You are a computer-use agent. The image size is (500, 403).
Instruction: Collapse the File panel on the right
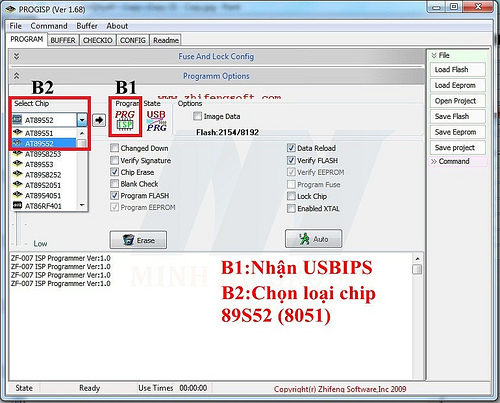(434, 55)
